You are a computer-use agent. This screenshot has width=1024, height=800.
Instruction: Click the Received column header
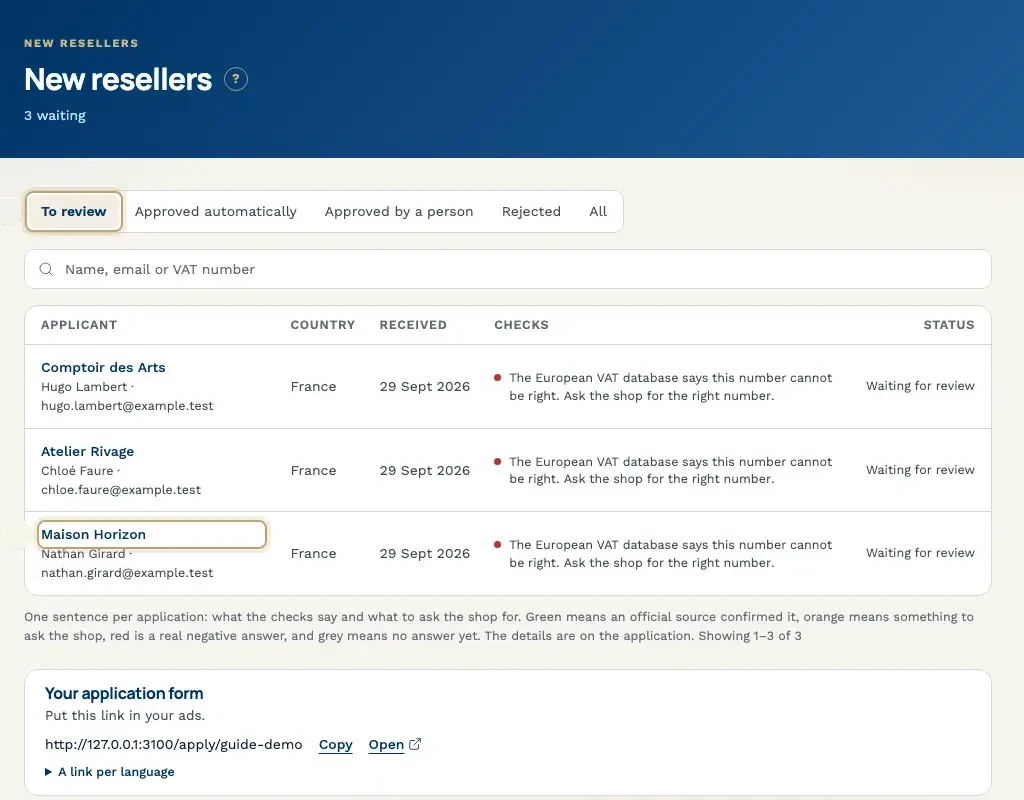(413, 325)
